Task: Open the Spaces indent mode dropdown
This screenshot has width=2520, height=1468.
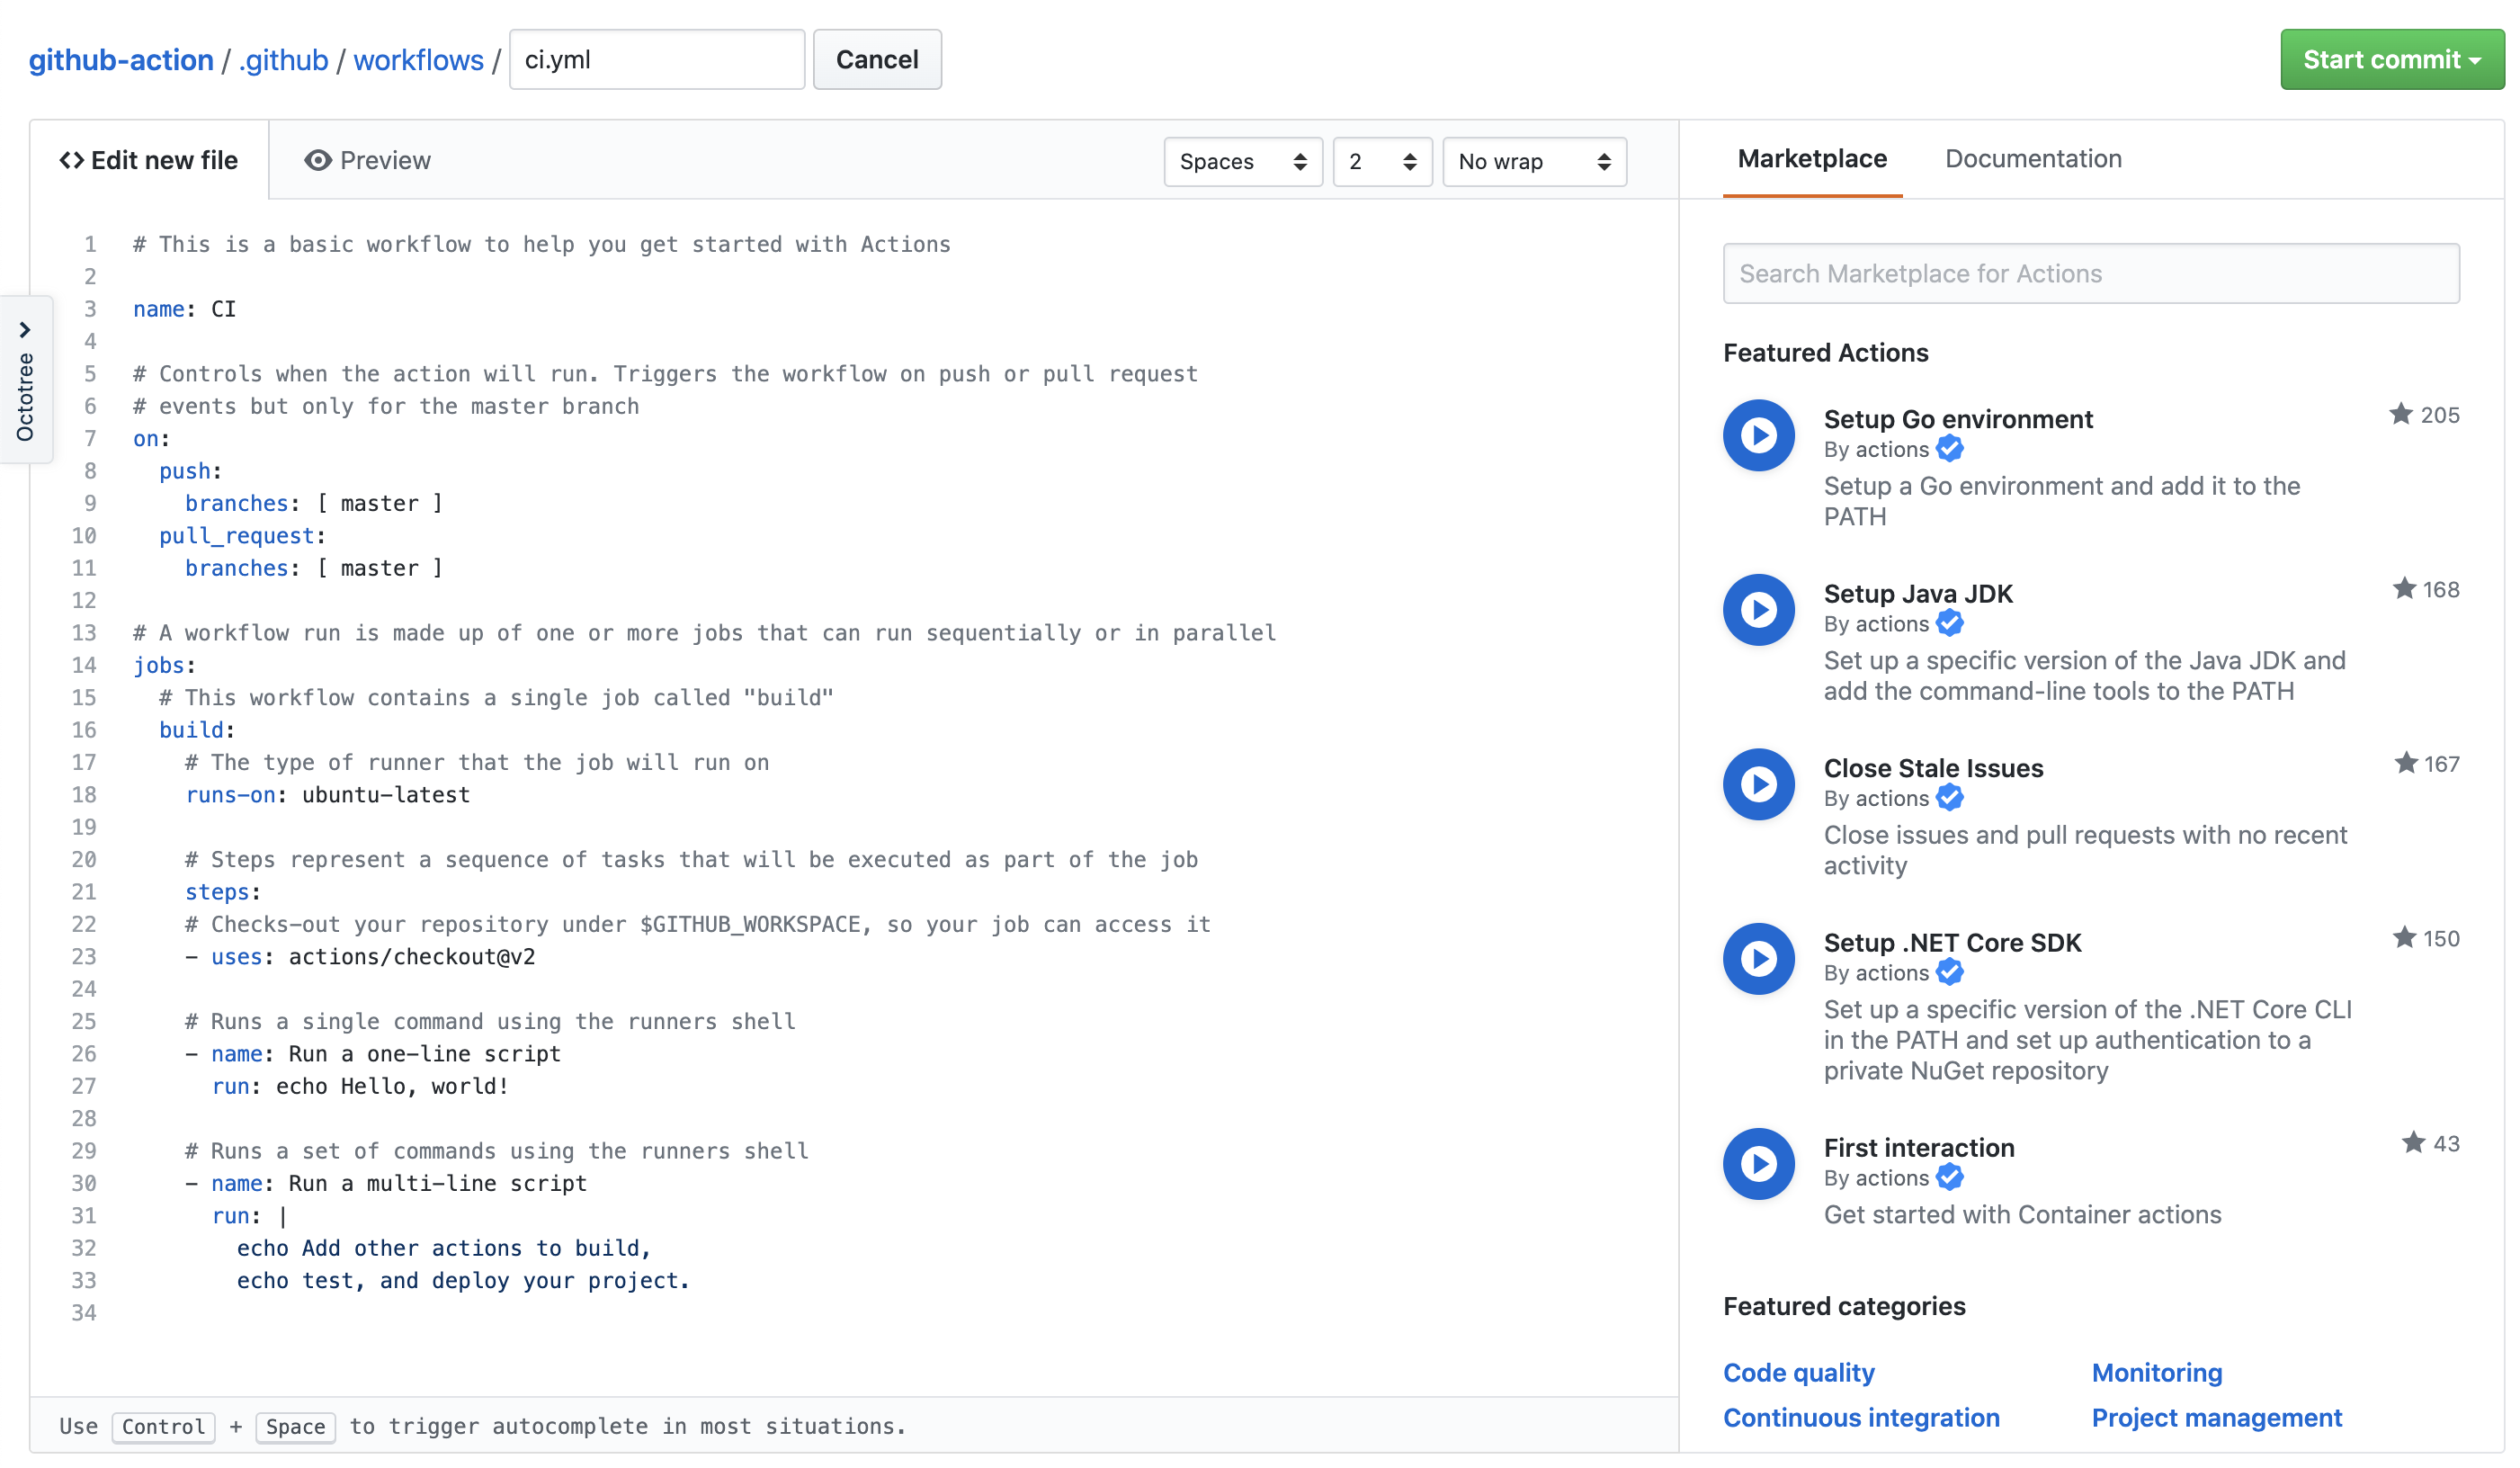Action: point(1242,162)
